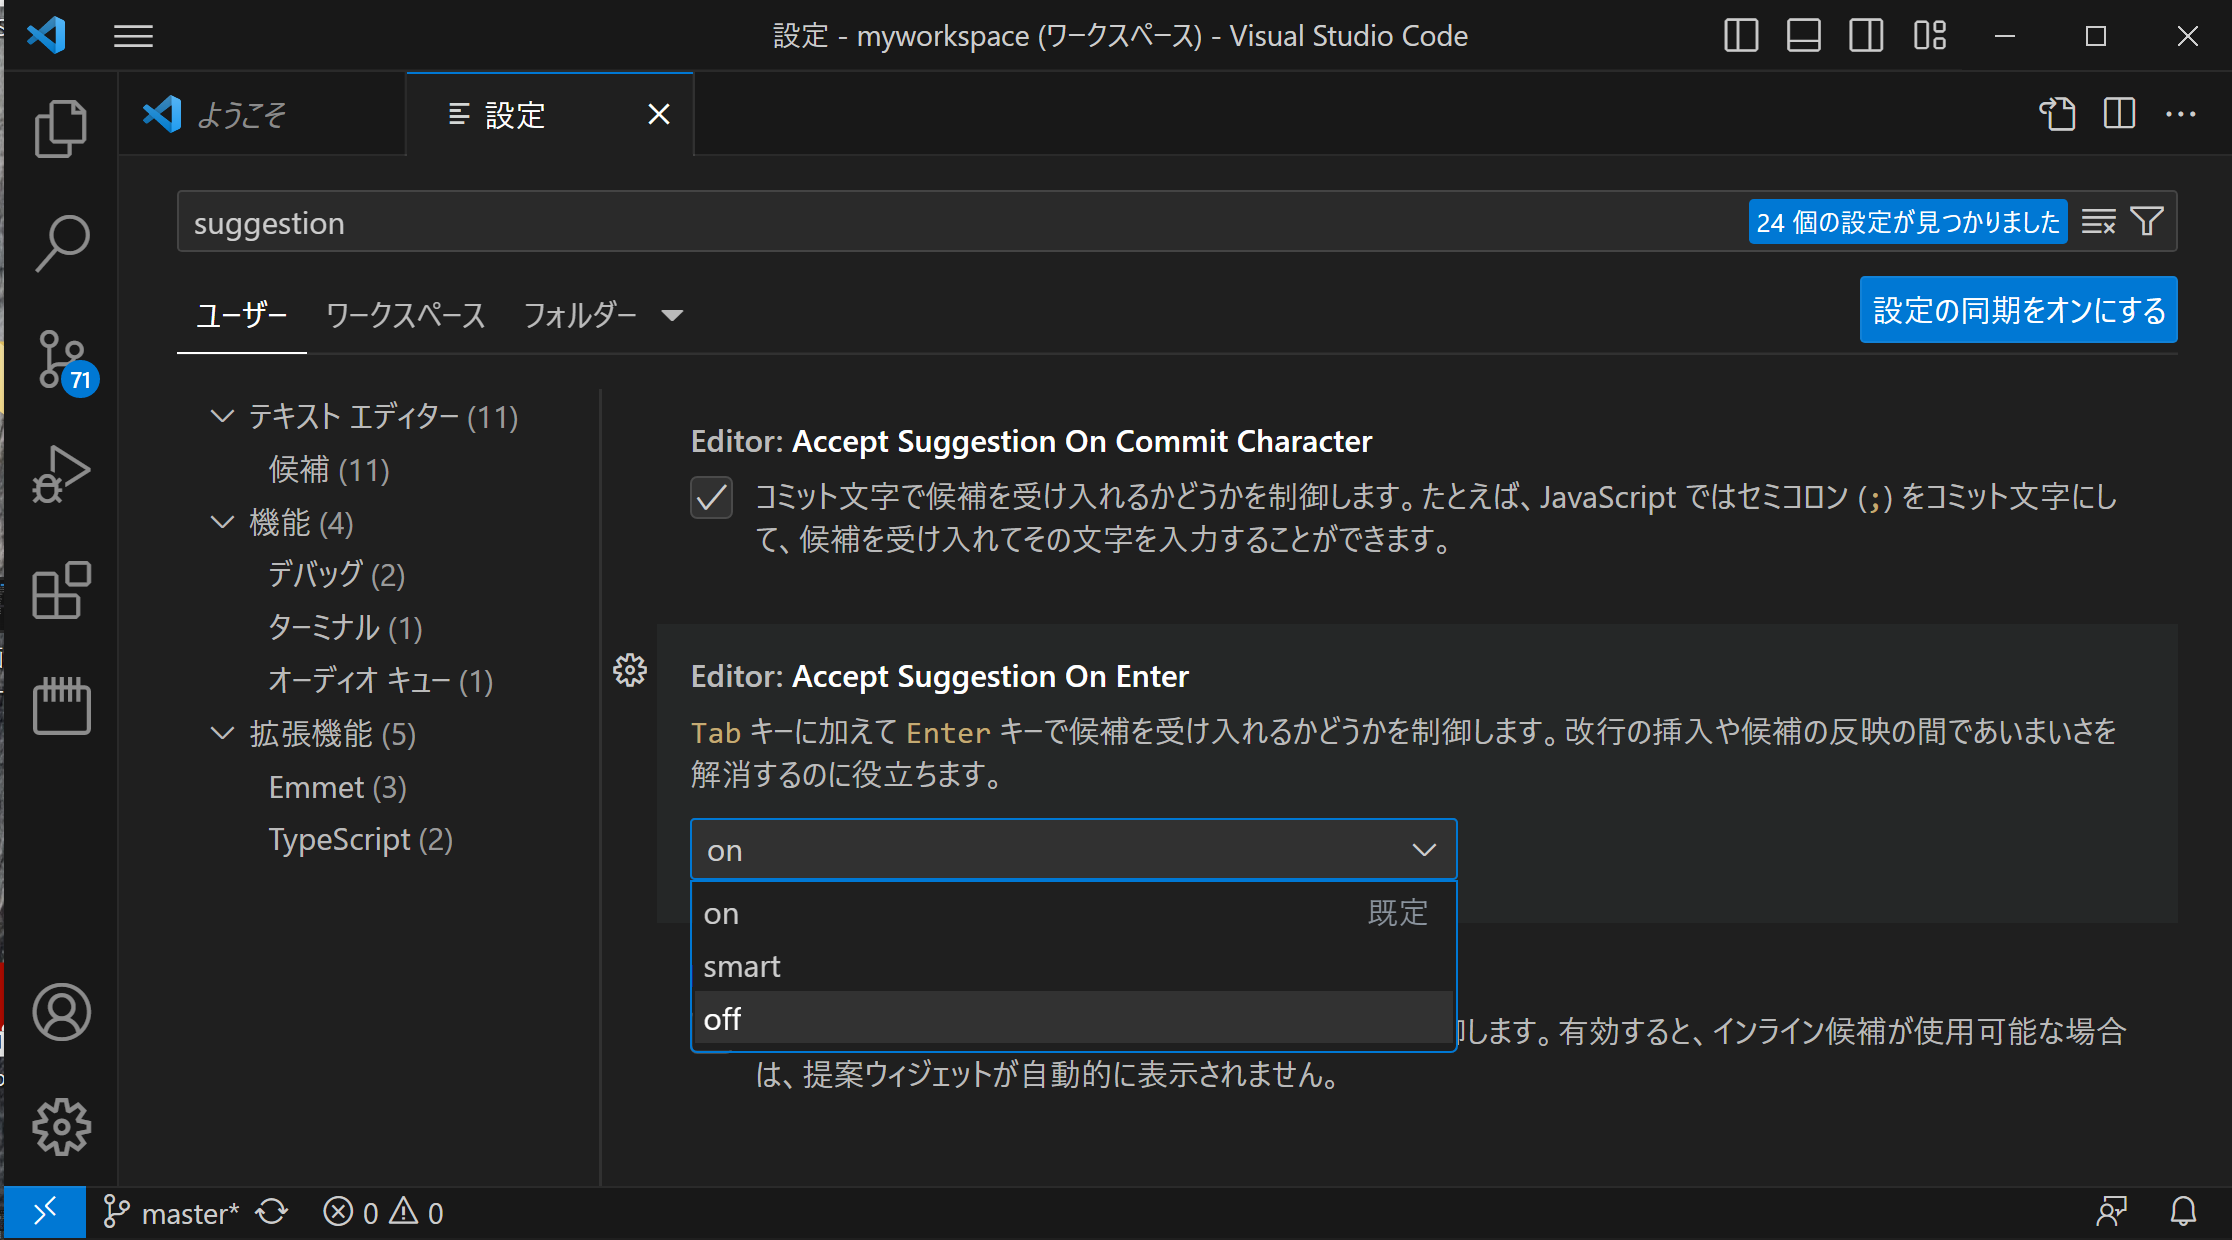Viewport: 2232px width, 1240px height.
Task: Click 設定の同期をオンにする button
Action: click(2018, 310)
